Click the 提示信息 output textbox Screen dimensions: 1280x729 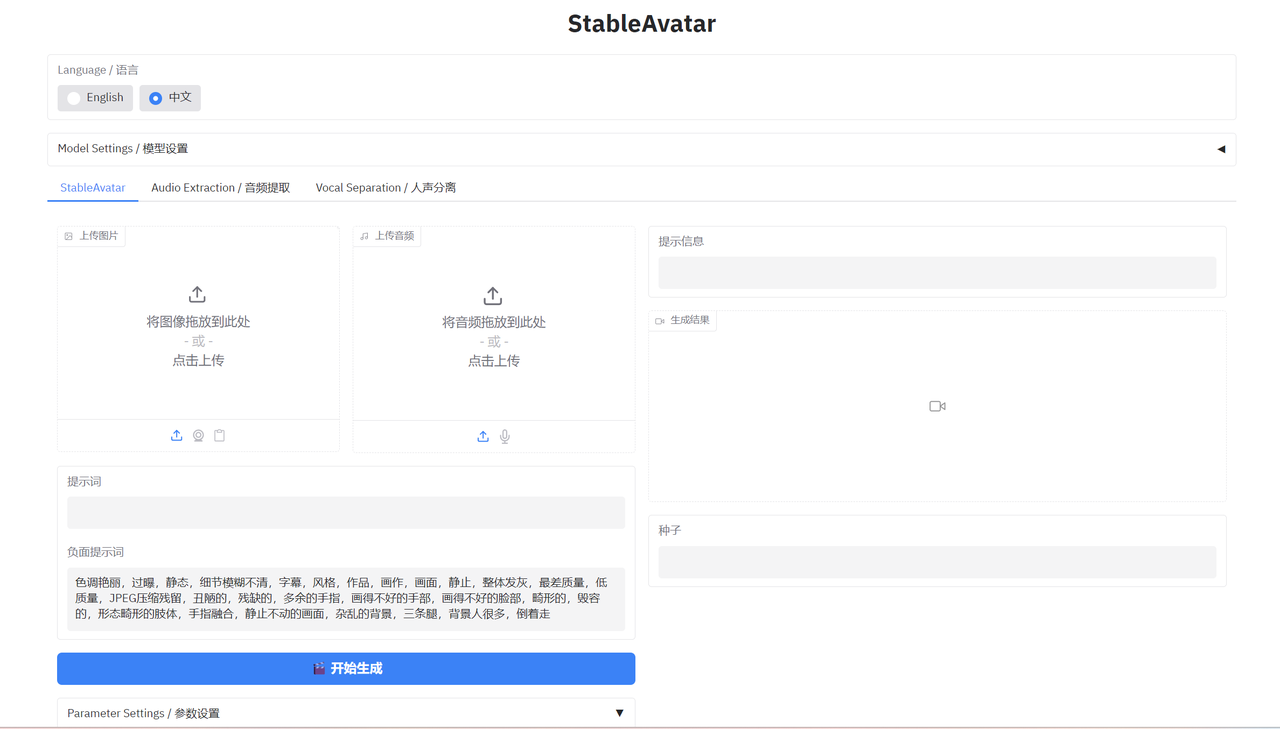pyautogui.click(x=937, y=273)
